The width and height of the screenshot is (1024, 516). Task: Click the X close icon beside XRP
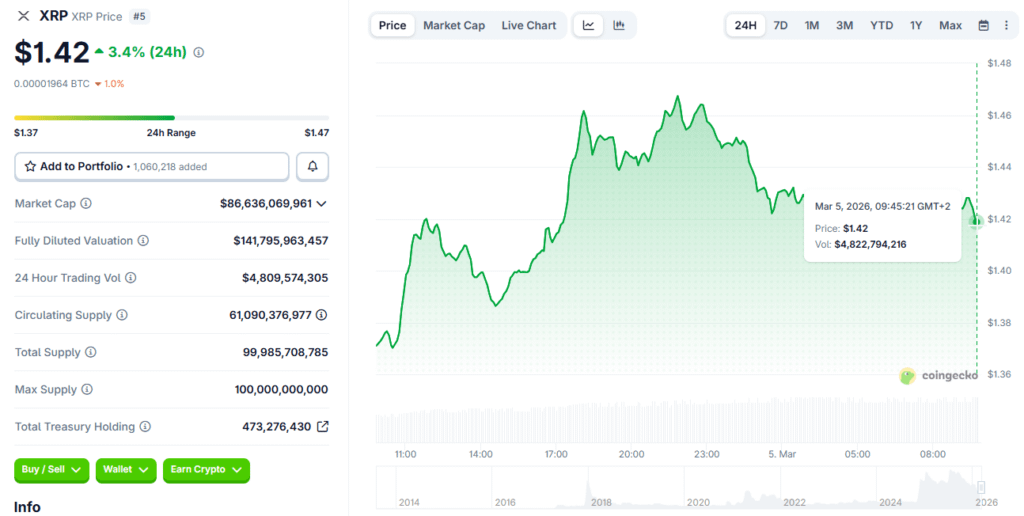tap(24, 16)
